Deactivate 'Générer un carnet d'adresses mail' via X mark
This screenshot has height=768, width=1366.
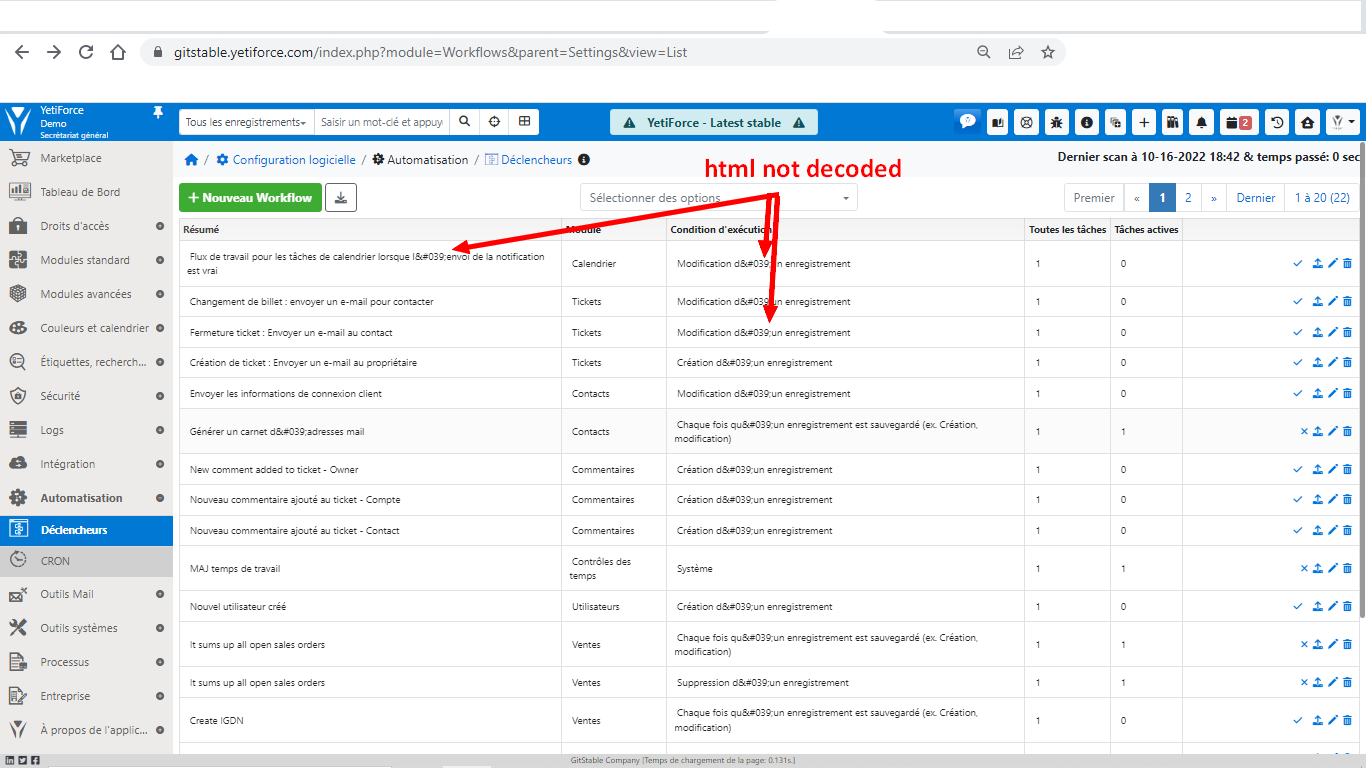(x=1303, y=431)
